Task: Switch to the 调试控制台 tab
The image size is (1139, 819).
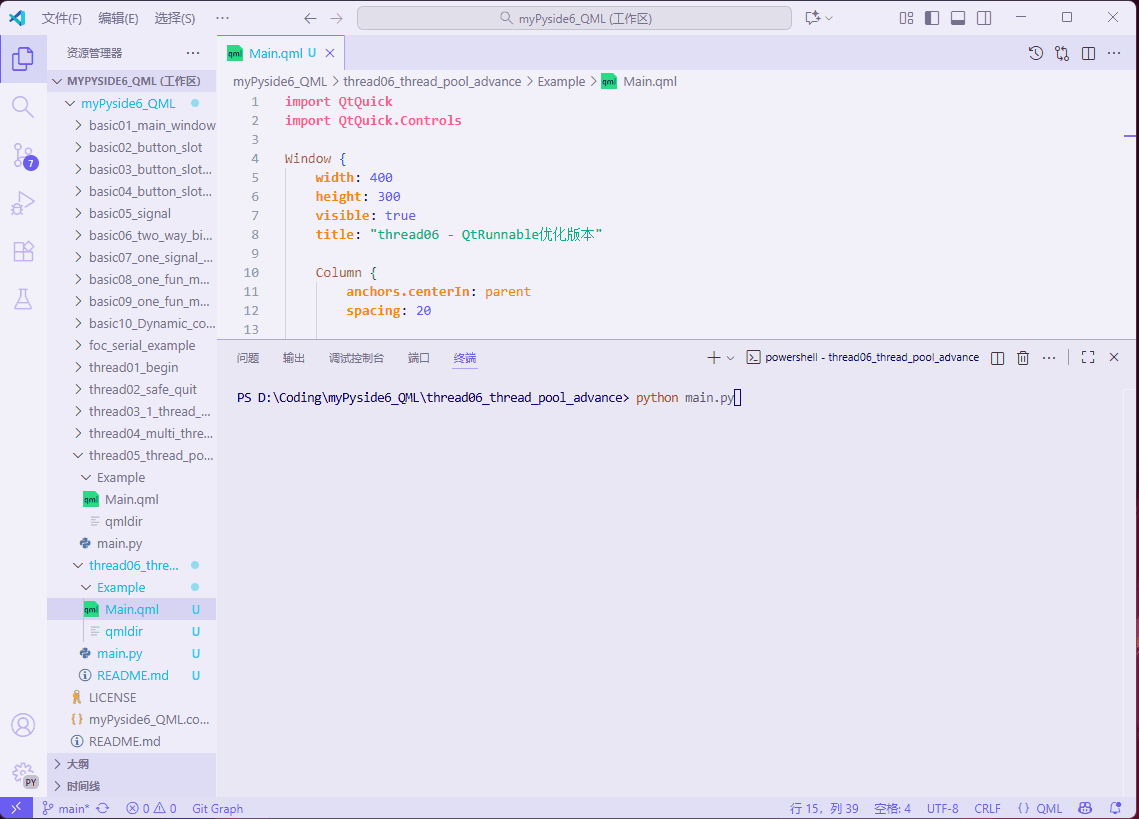Action: [355, 357]
